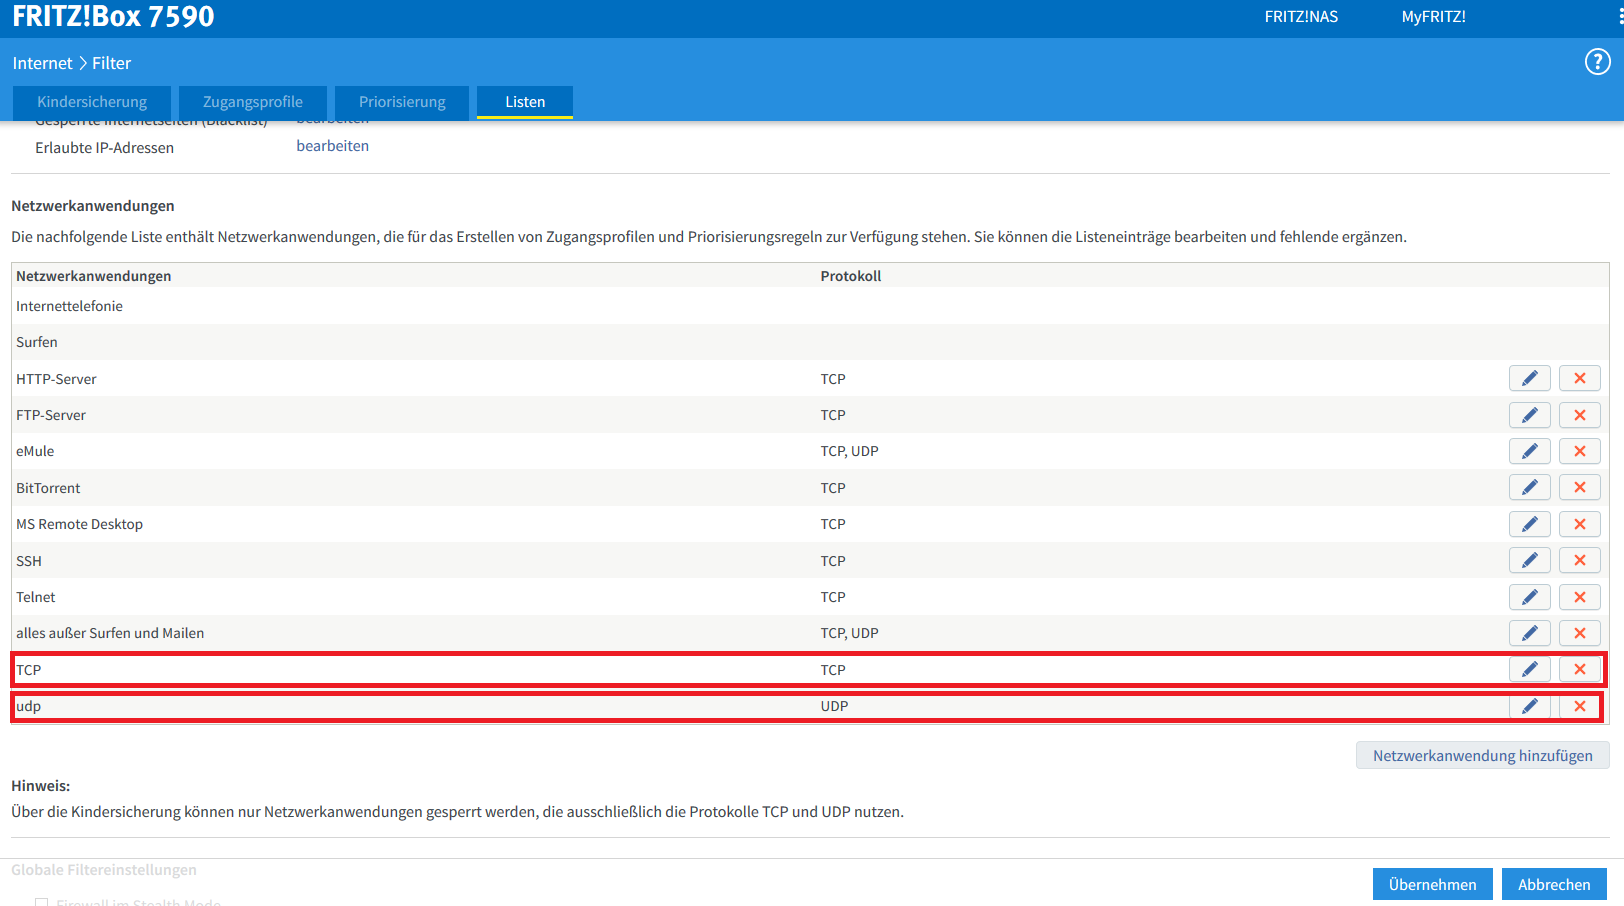Click the 'Erlaubte IP-Adressen' label
This screenshot has height=906, width=1624.
click(104, 148)
